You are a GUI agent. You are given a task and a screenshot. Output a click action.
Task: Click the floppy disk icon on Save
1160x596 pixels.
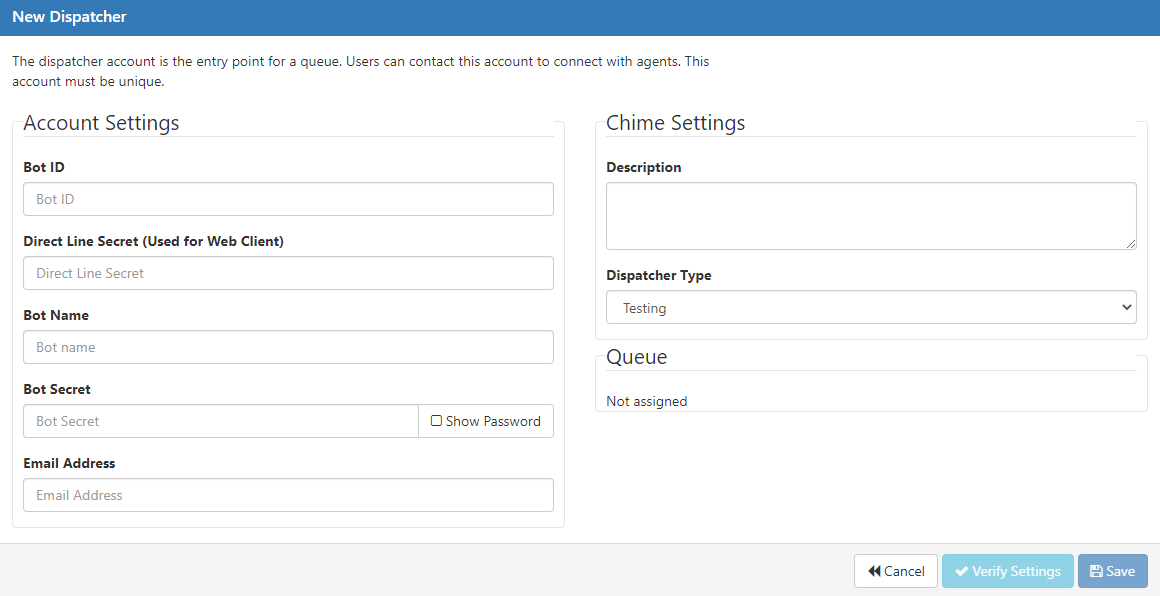(1096, 571)
